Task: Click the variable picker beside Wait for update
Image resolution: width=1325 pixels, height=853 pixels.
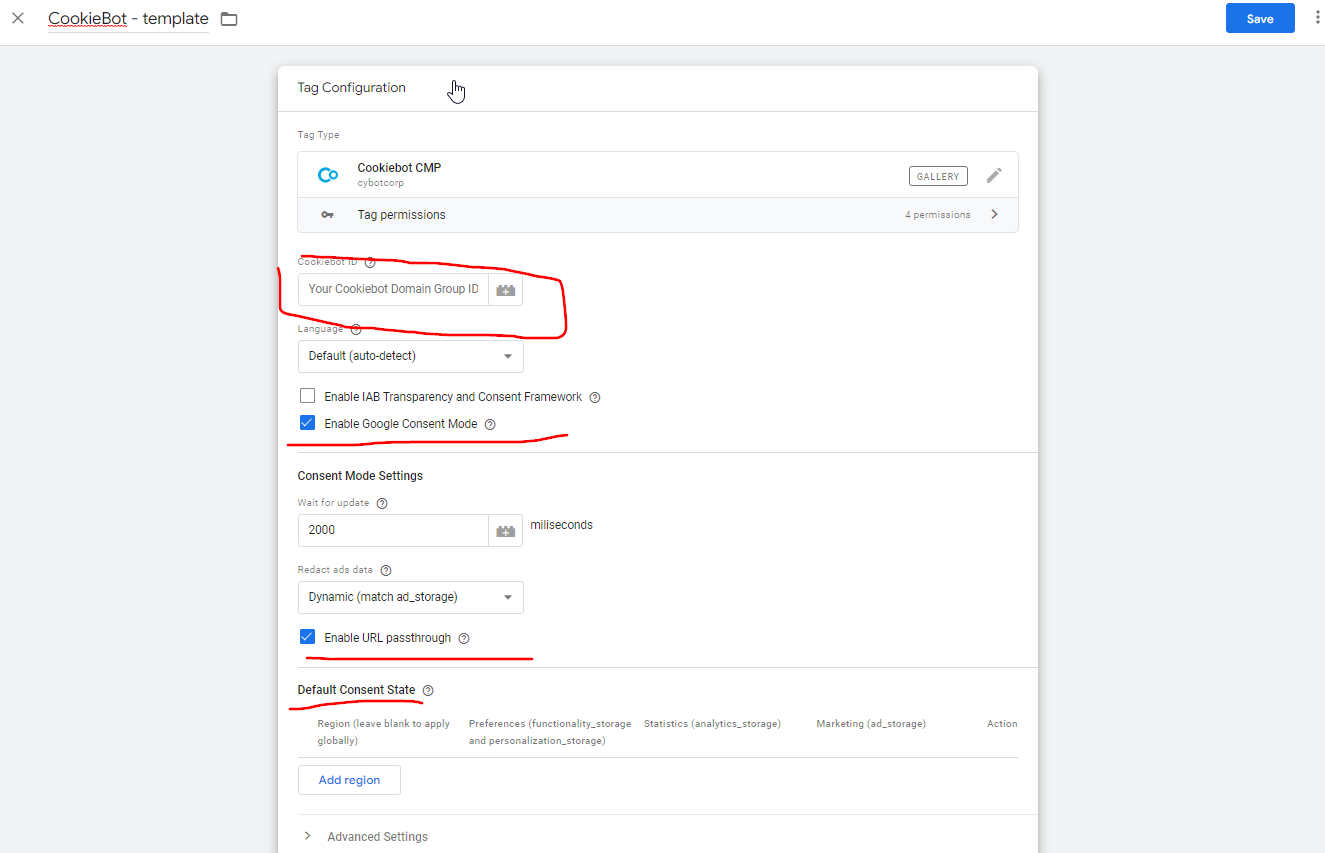Action: [x=506, y=531]
